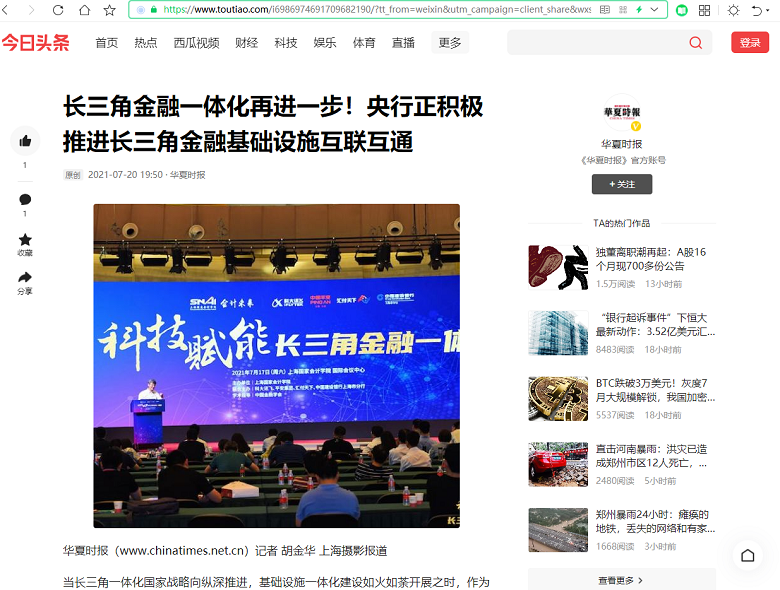780x590 pixels.
Task: Click the share arrow icon
Action: pyautogui.click(x=25, y=277)
